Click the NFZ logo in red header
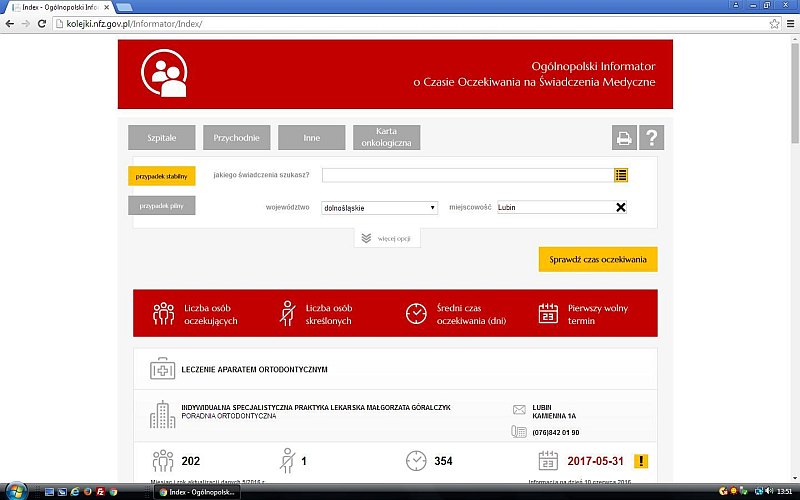 [x=164, y=74]
